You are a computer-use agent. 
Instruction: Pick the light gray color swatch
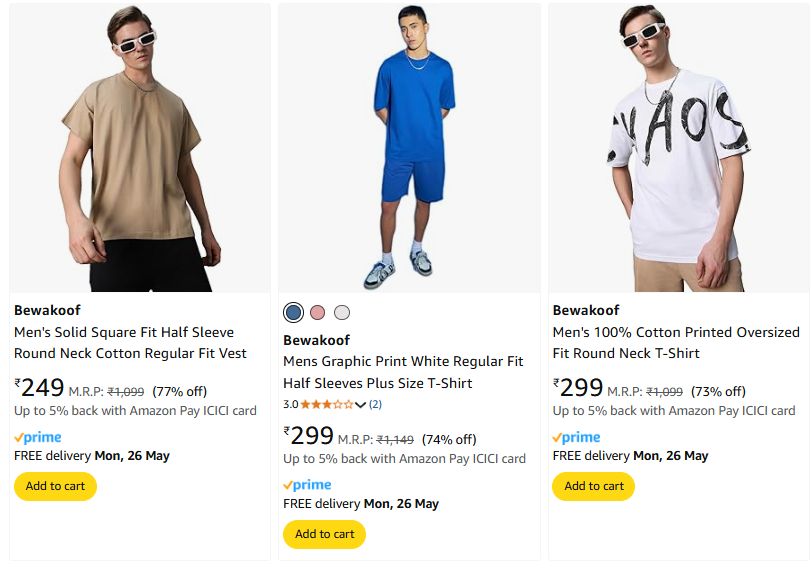(x=342, y=312)
